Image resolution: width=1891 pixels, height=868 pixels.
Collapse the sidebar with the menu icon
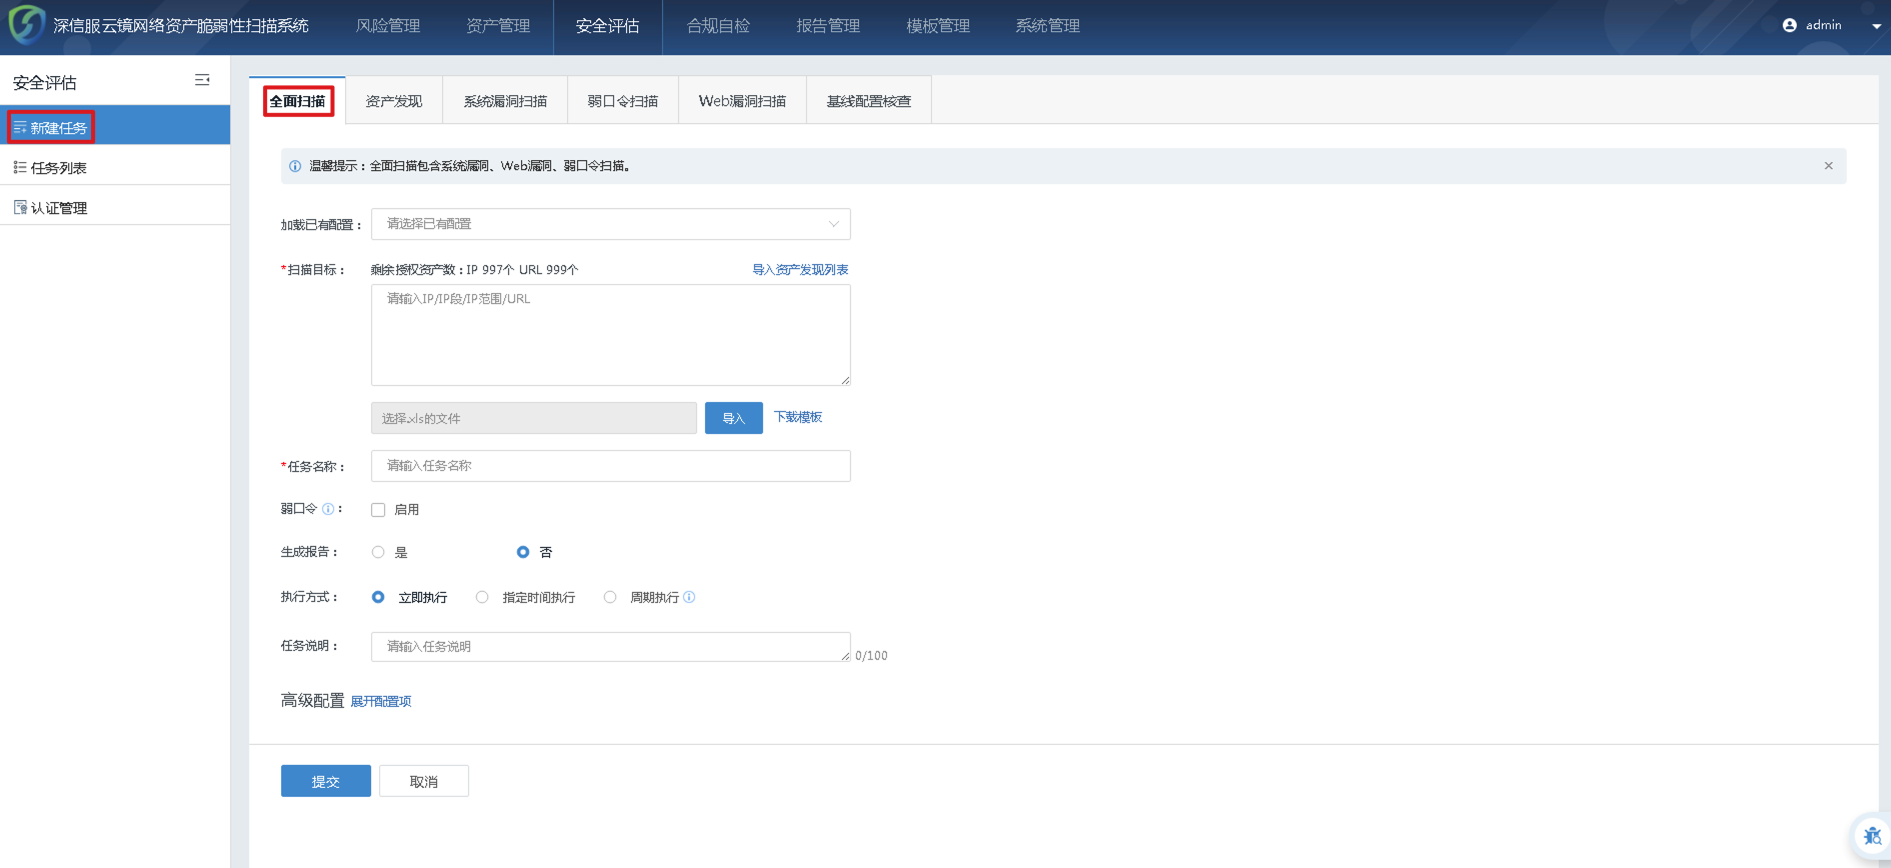pyautogui.click(x=202, y=80)
